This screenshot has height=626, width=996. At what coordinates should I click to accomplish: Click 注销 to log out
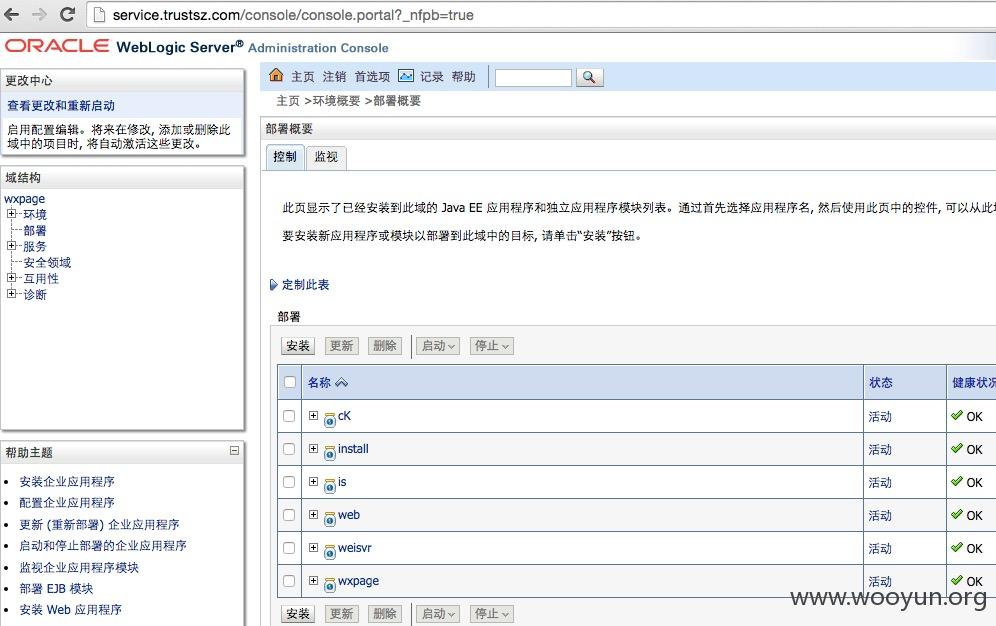click(334, 77)
